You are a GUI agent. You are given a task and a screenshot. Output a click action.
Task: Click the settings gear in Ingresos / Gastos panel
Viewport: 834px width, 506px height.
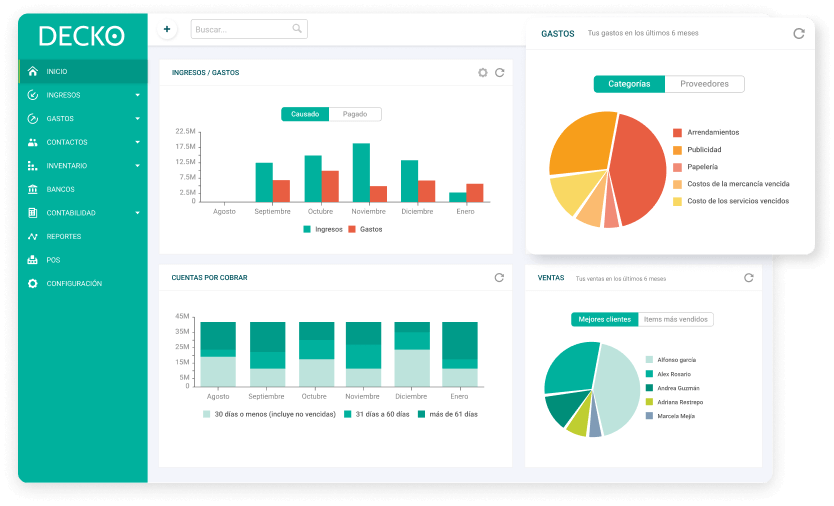pyautogui.click(x=483, y=73)
